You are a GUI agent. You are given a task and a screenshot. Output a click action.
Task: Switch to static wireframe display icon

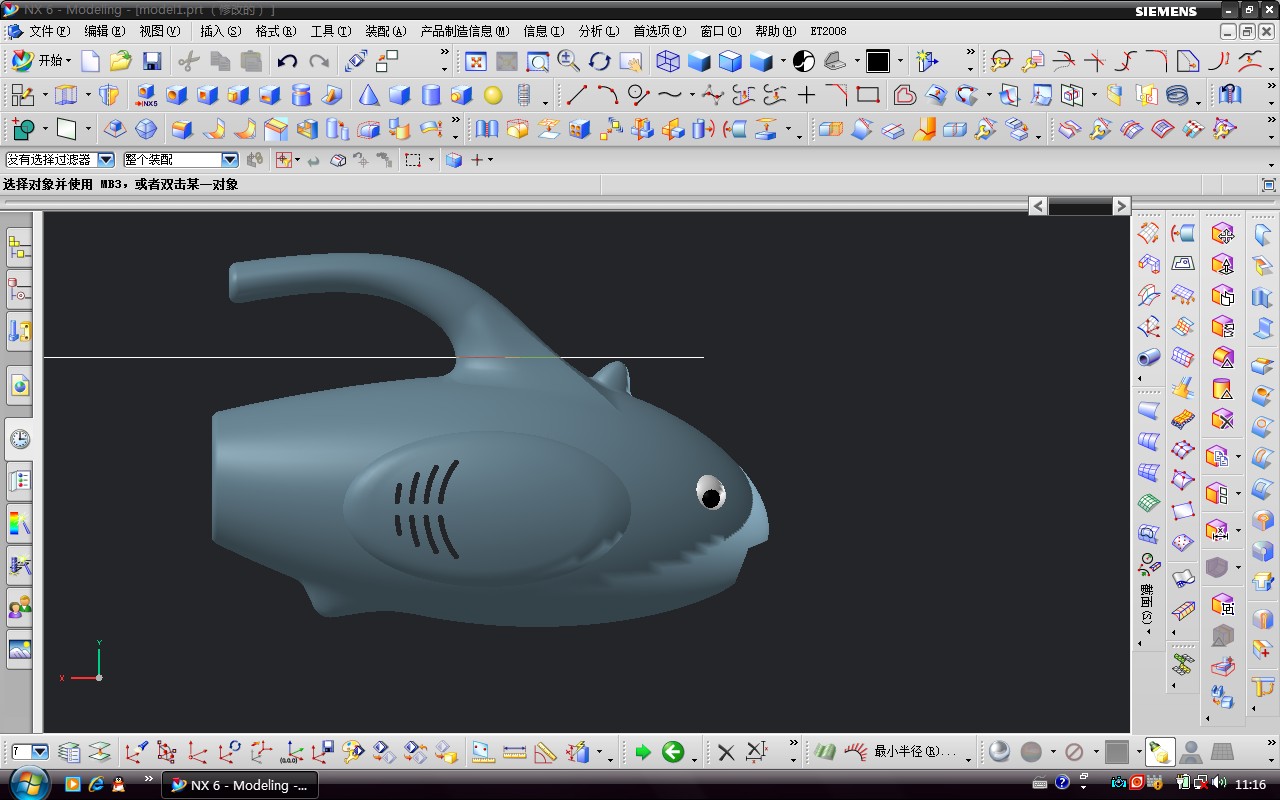point(668,61)
